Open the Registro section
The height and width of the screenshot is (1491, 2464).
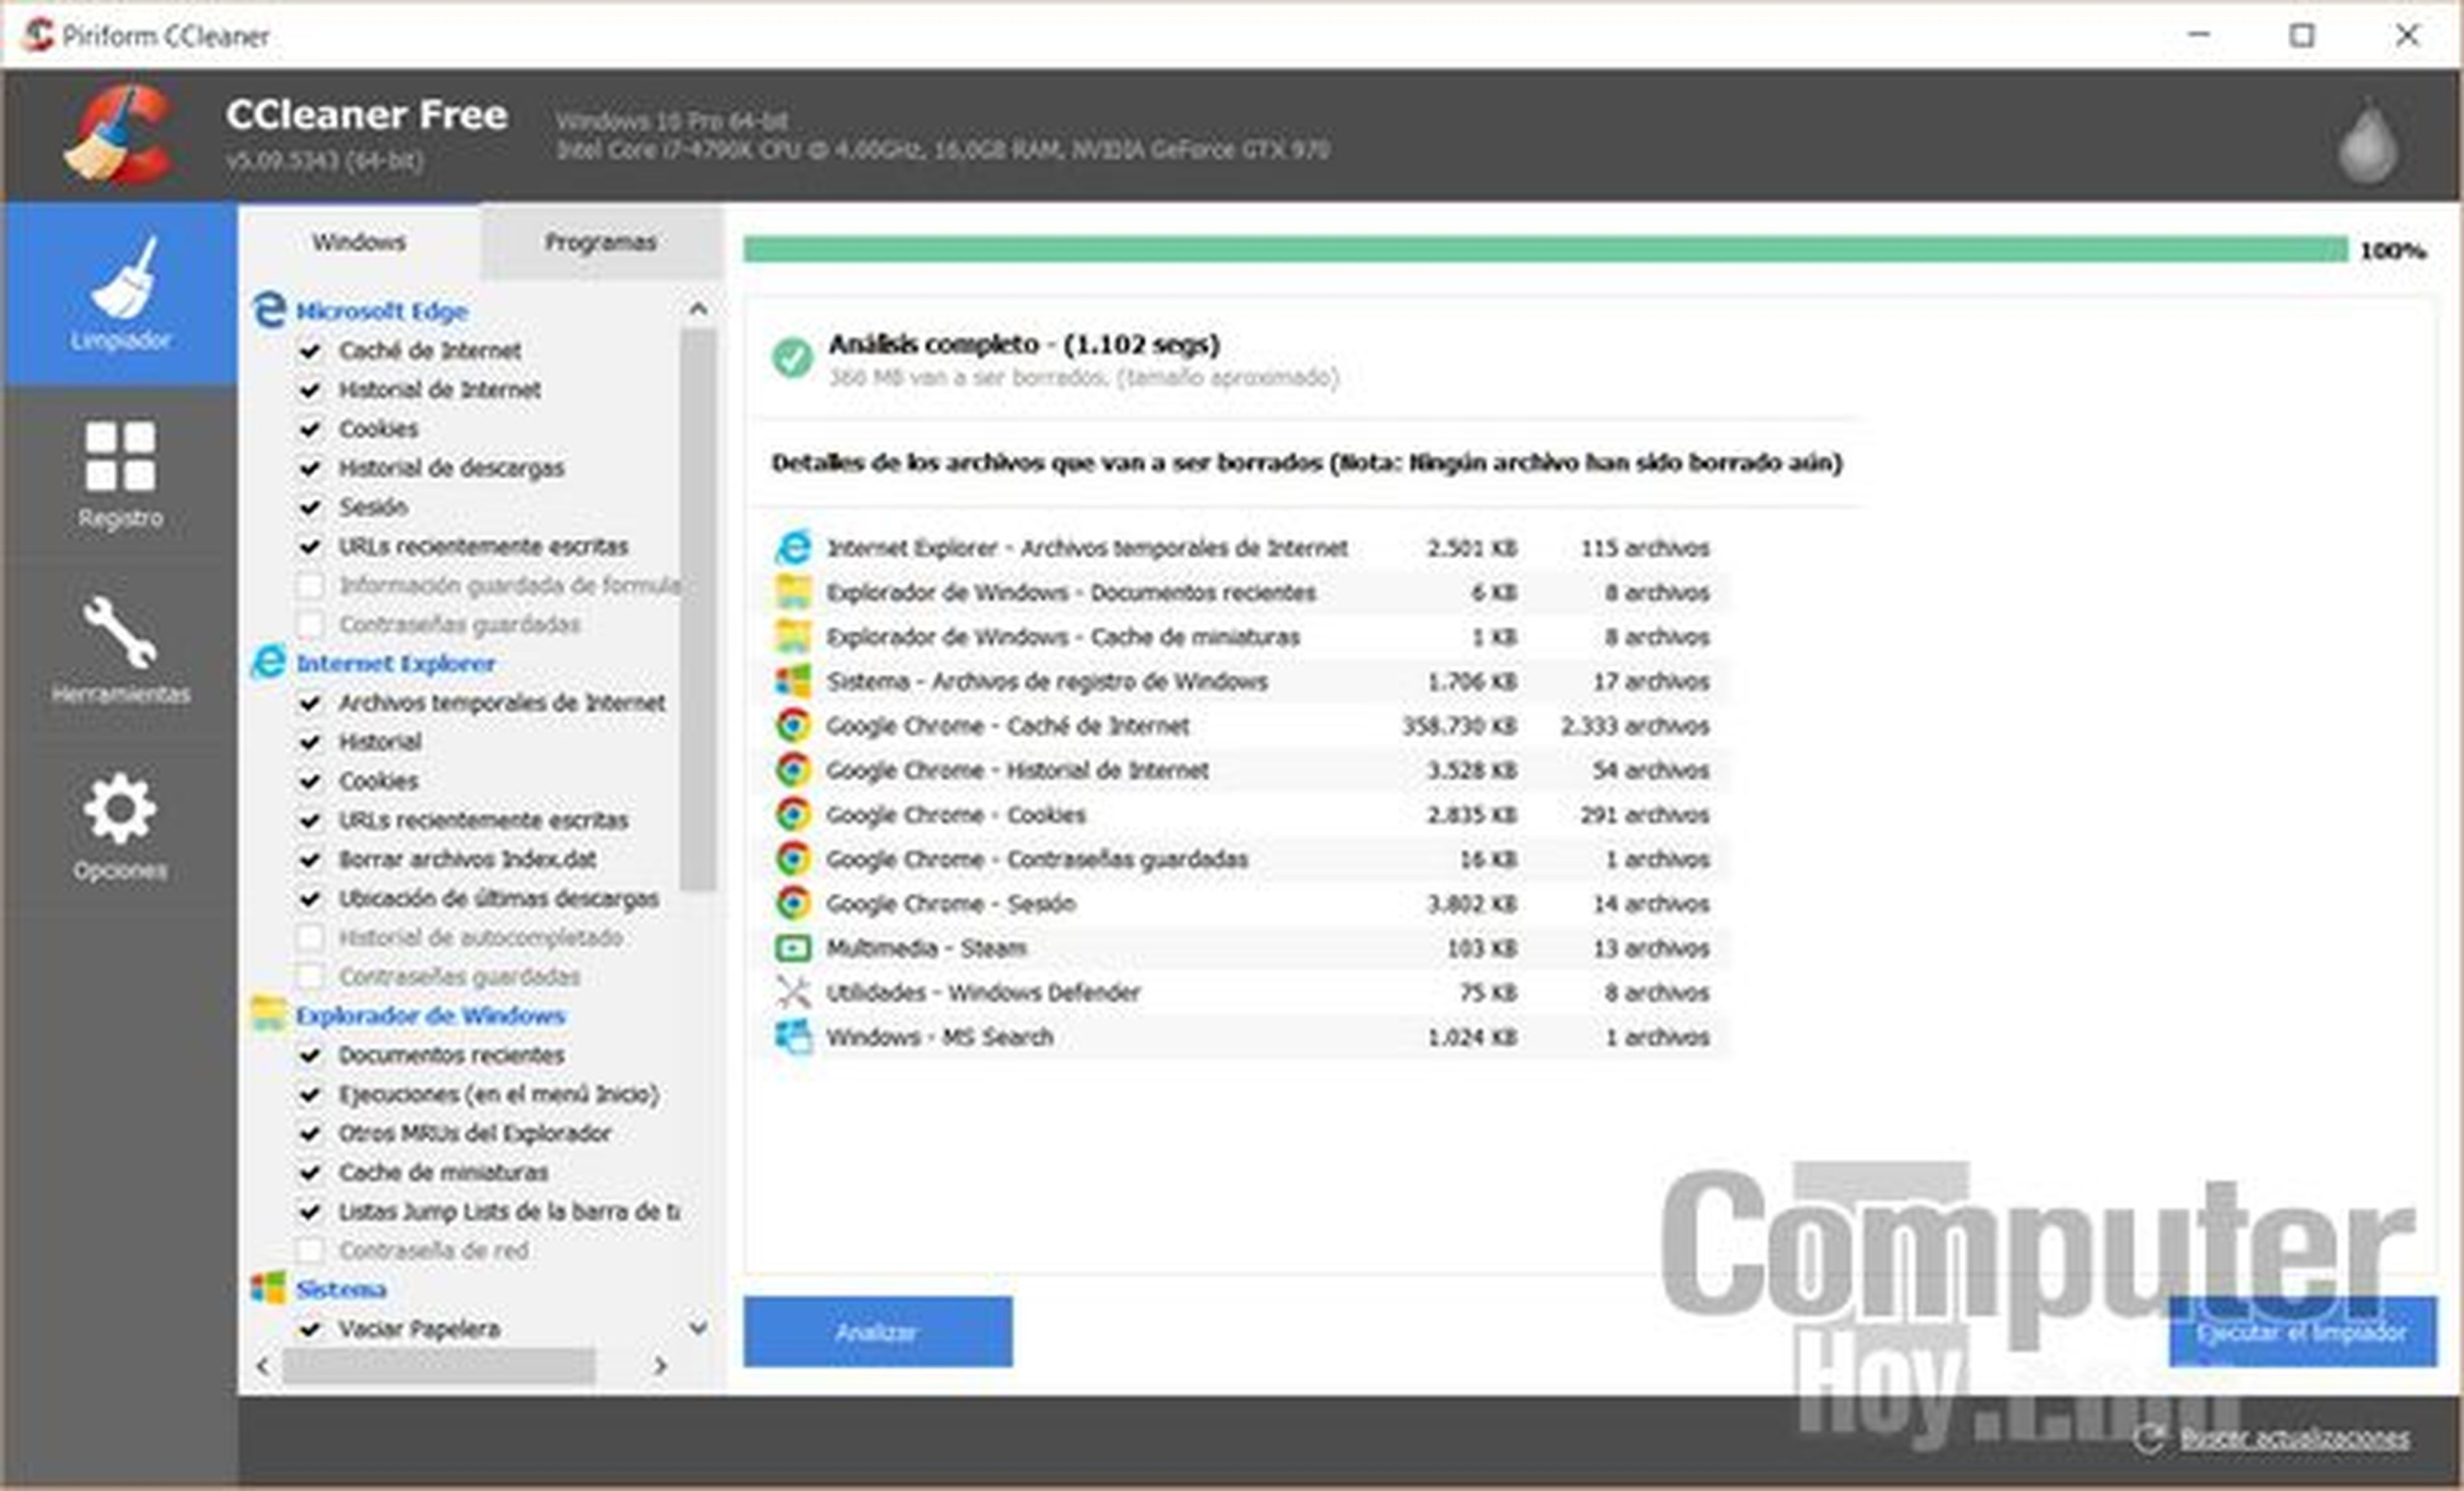tap(120, 474)
